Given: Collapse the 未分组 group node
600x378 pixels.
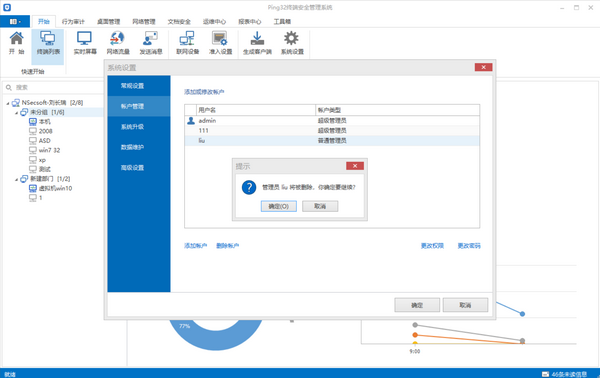Looking at the screenshot, I should 16,112.
